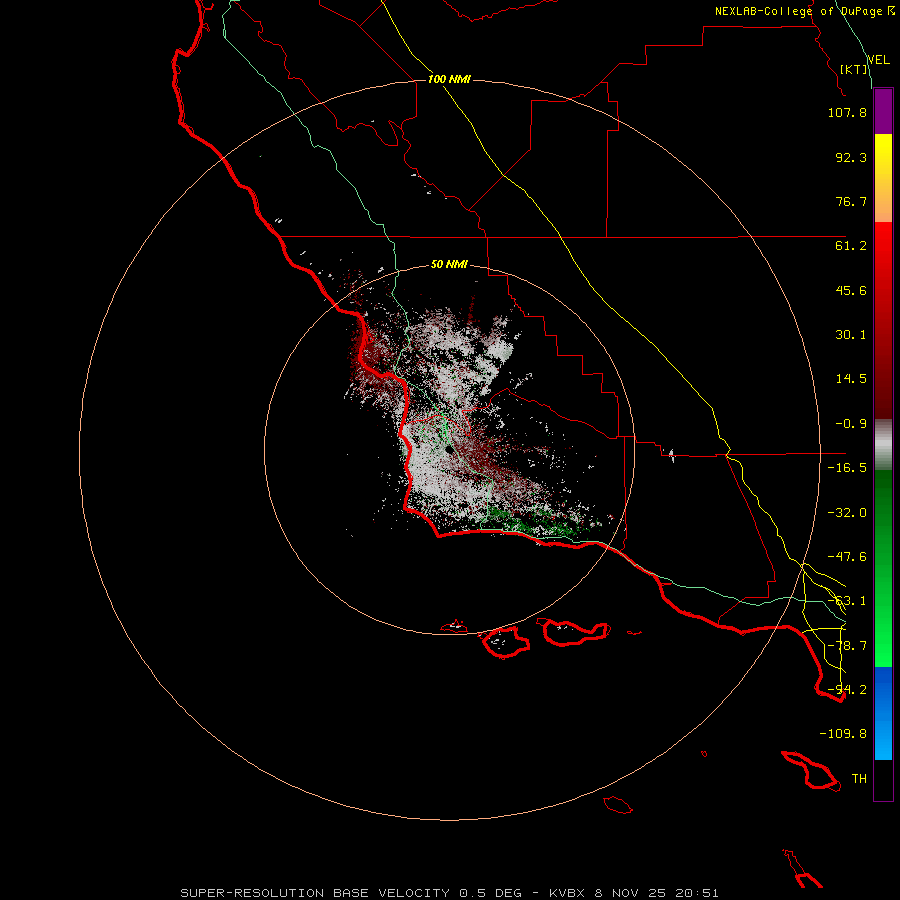Click the -109.8 velocity scale value
This screenshot has width=900, height=900.
coord(843,734)
